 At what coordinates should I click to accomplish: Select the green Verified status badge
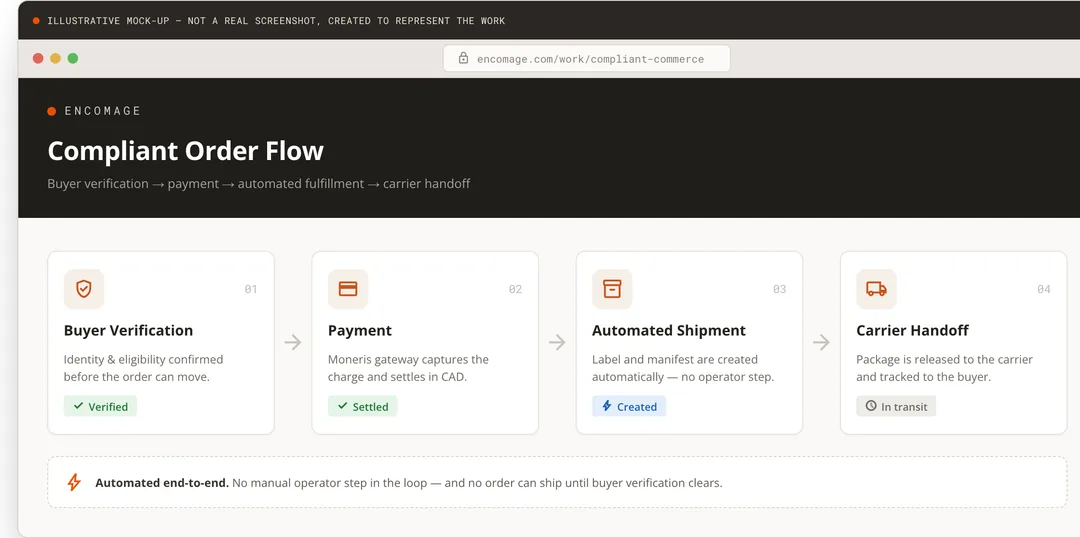[x=101, y=406]
